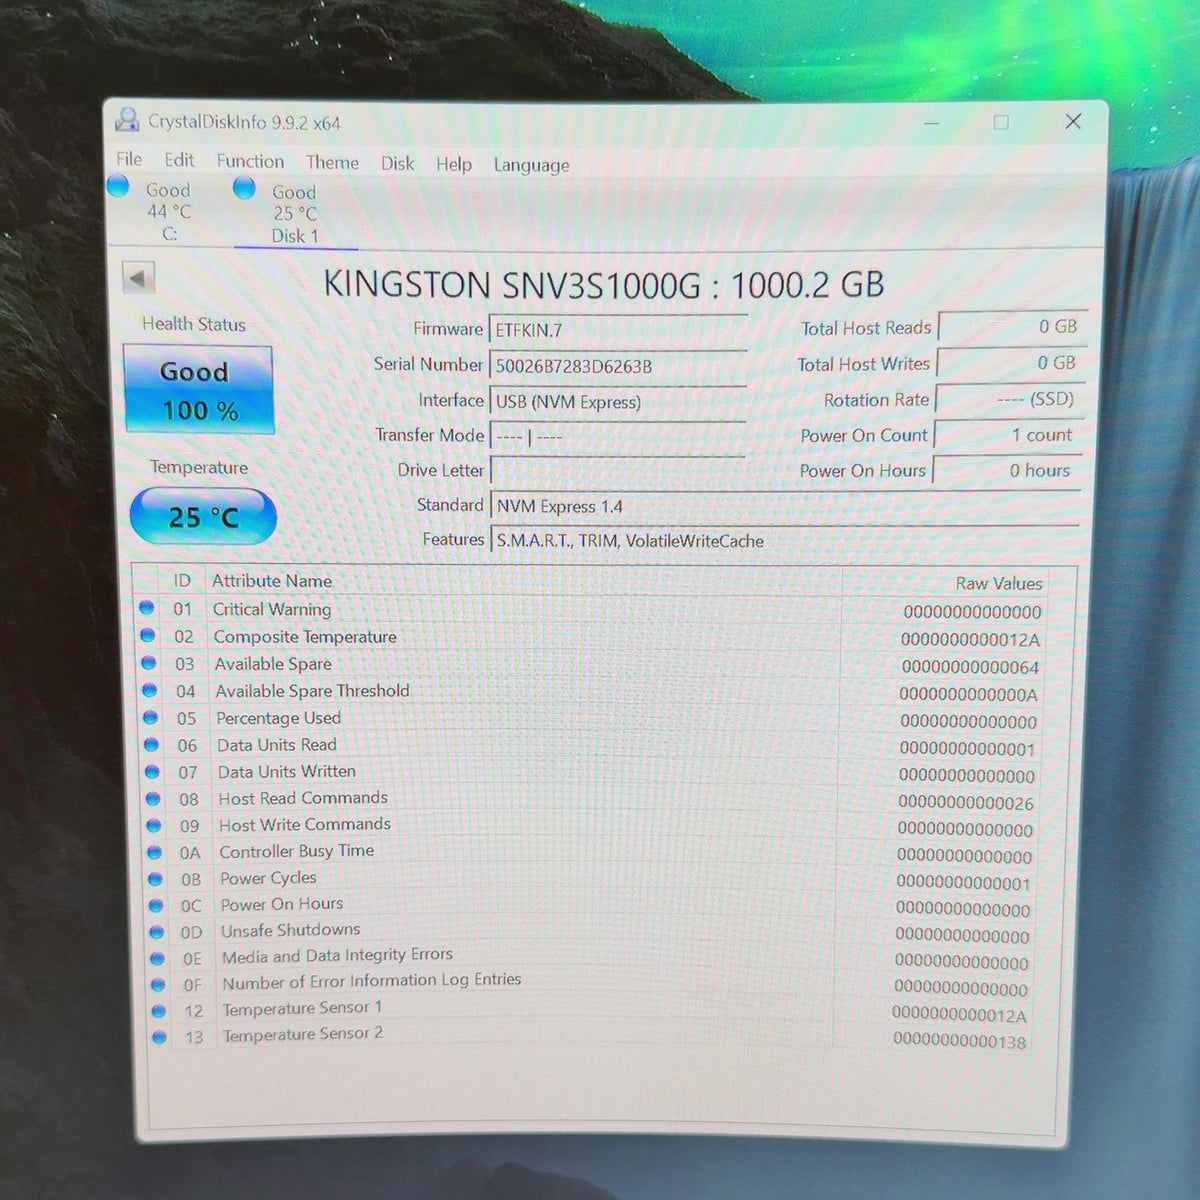Select the Host Read Commands attribute name
The width and height of the screenshot is (1200, 1200).
[x=303, y=797]
